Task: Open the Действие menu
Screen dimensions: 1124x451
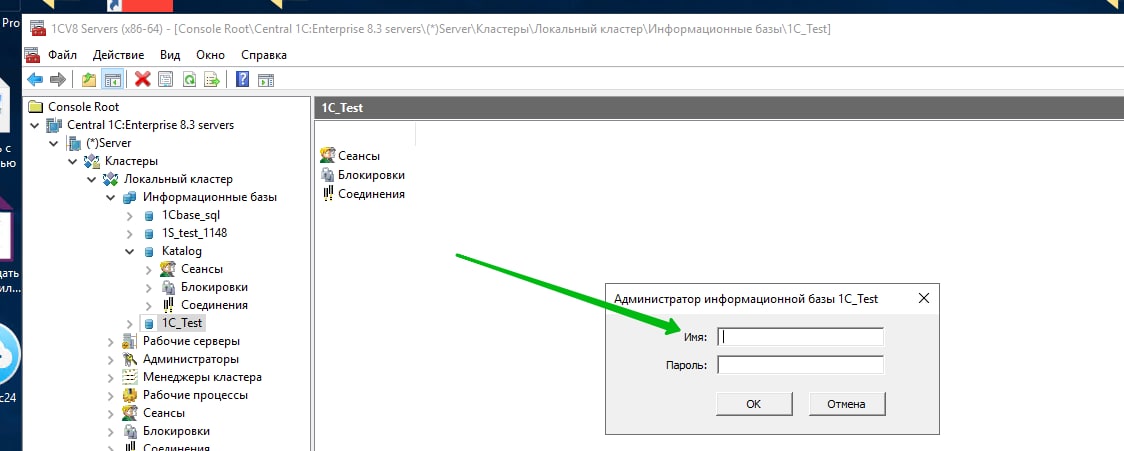Action: coord(118,55)
